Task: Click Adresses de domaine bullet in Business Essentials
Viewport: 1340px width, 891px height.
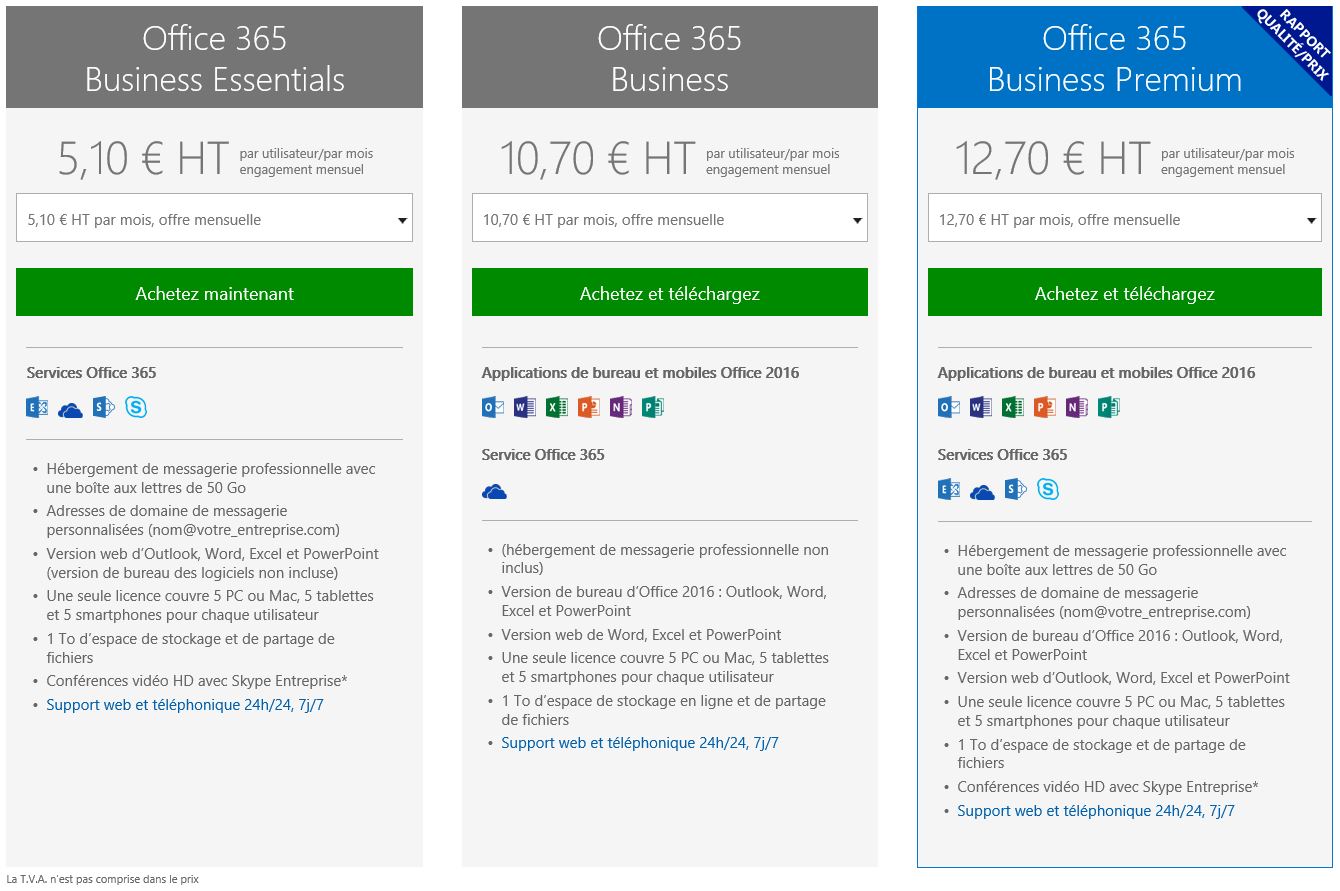Action: coord(193,520)
